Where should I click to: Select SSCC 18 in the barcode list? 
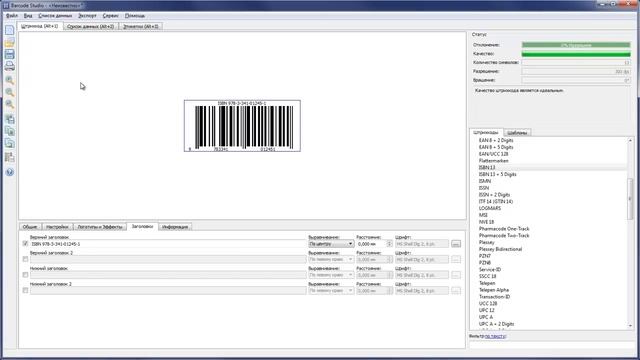[487, 276]
